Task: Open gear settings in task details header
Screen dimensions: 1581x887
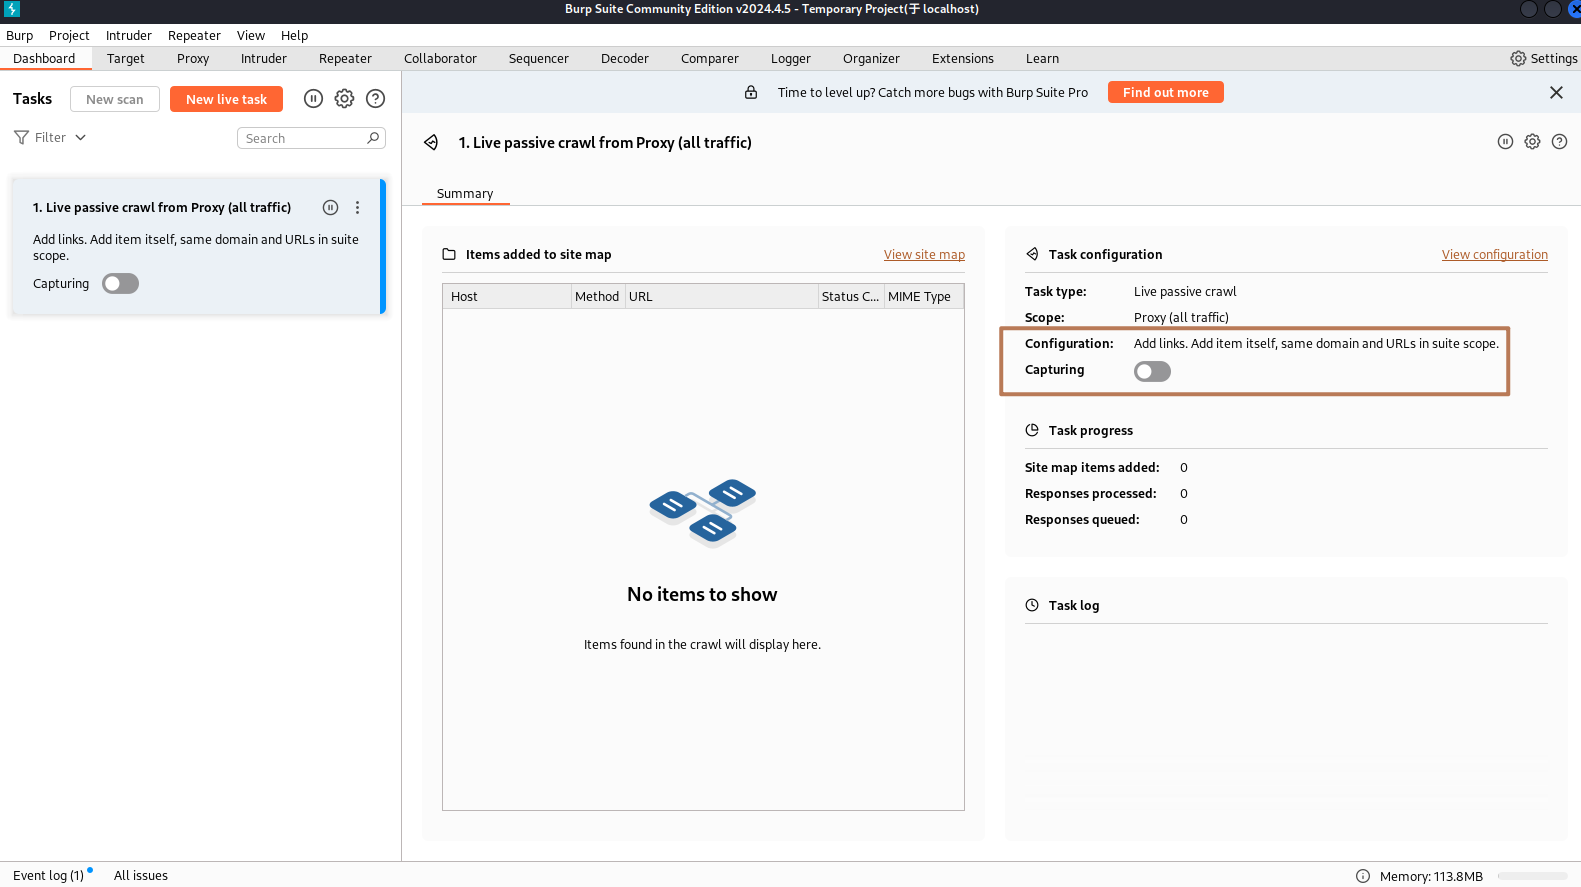Action: point(1532,142)
